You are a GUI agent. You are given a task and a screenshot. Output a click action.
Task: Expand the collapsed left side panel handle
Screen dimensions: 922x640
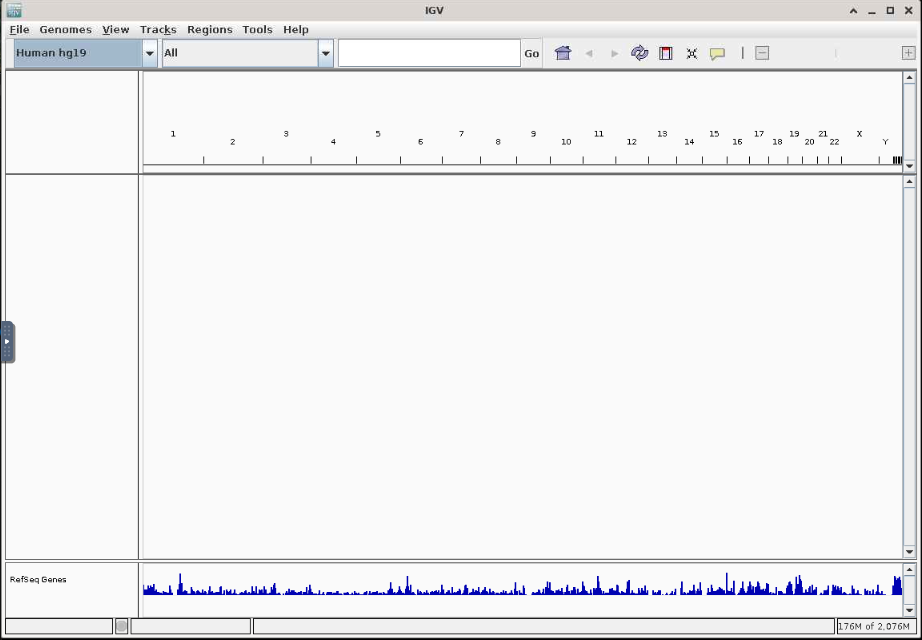tap(7, 342)
